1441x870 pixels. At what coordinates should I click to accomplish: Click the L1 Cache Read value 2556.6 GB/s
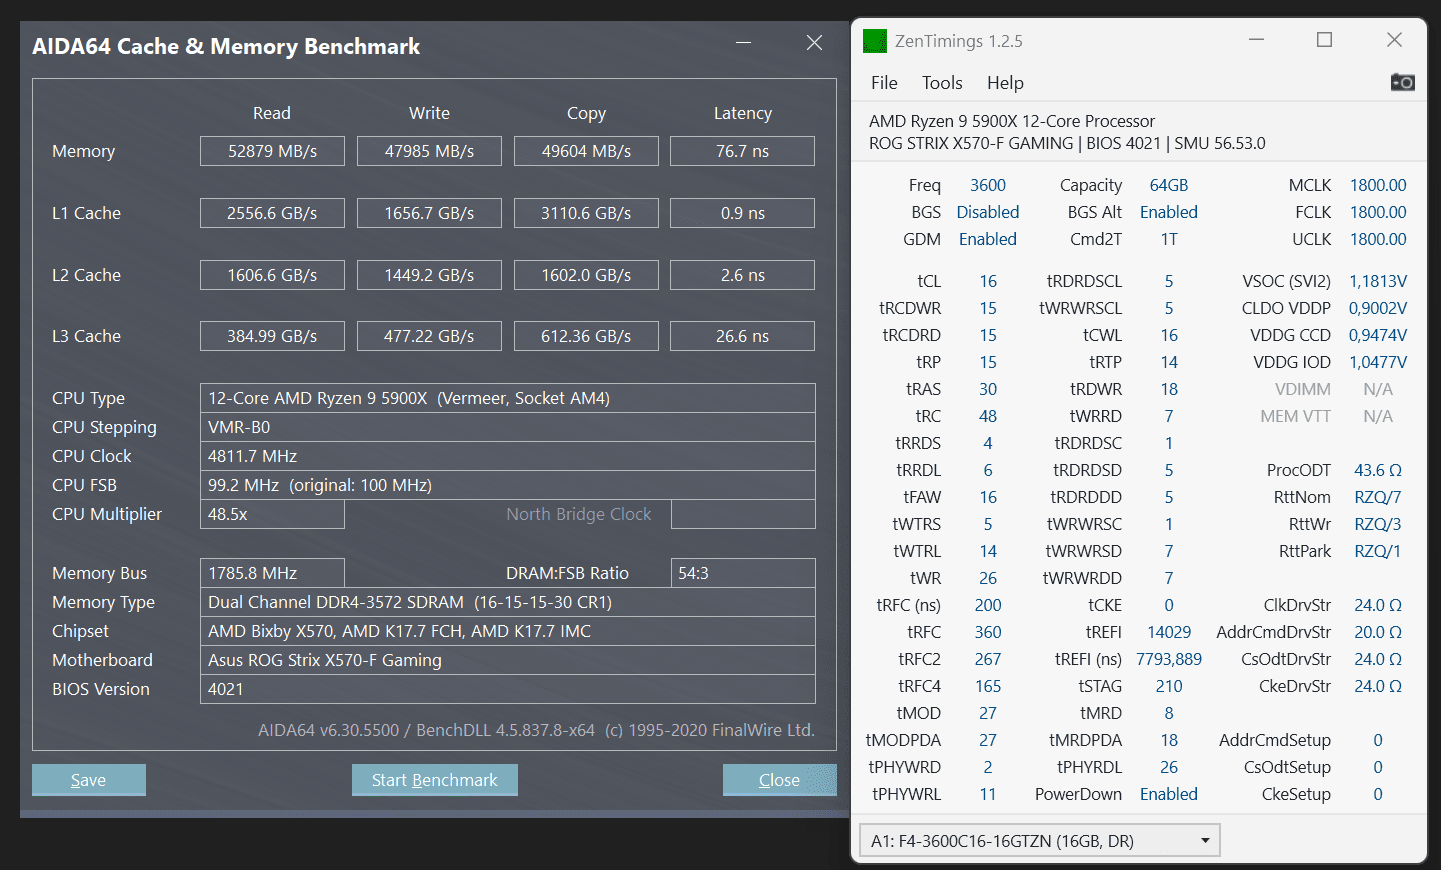click(x=272, y=213)
